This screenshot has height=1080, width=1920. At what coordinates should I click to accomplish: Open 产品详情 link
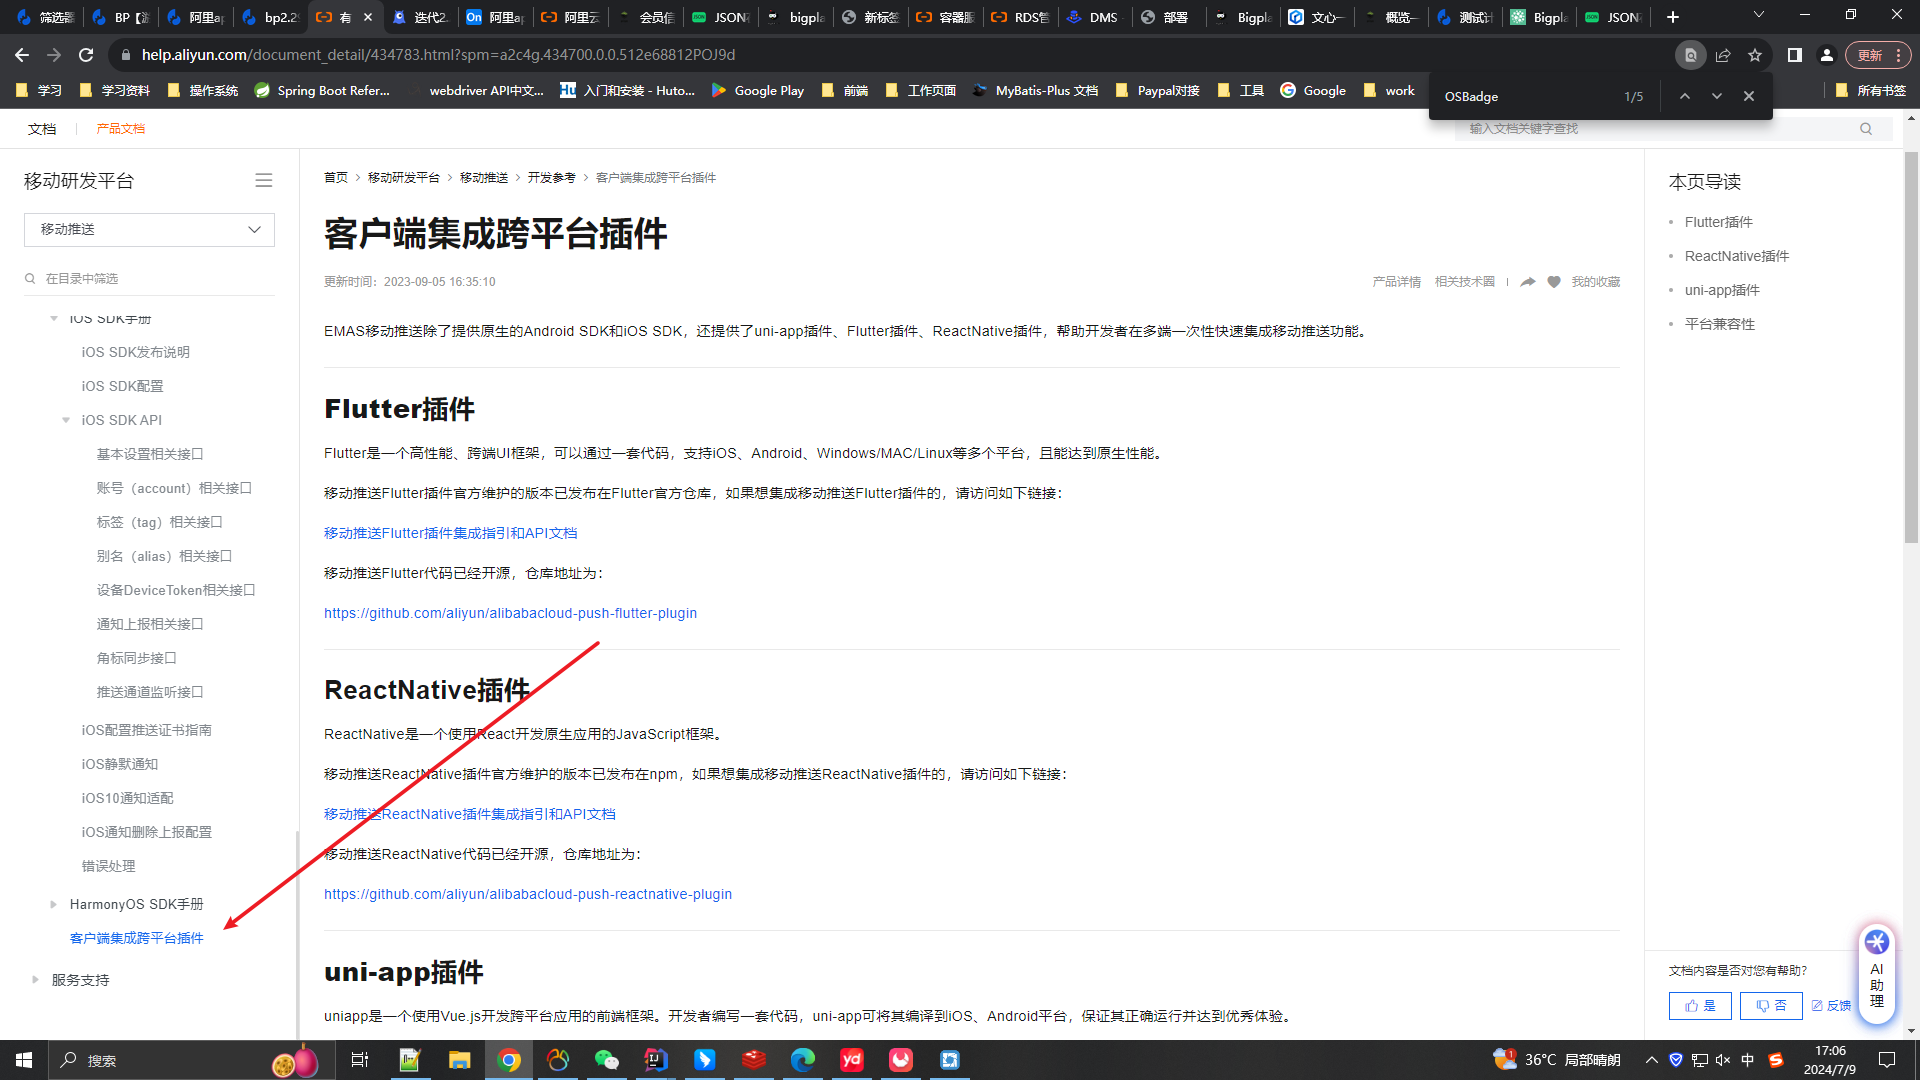(1397, 282)
